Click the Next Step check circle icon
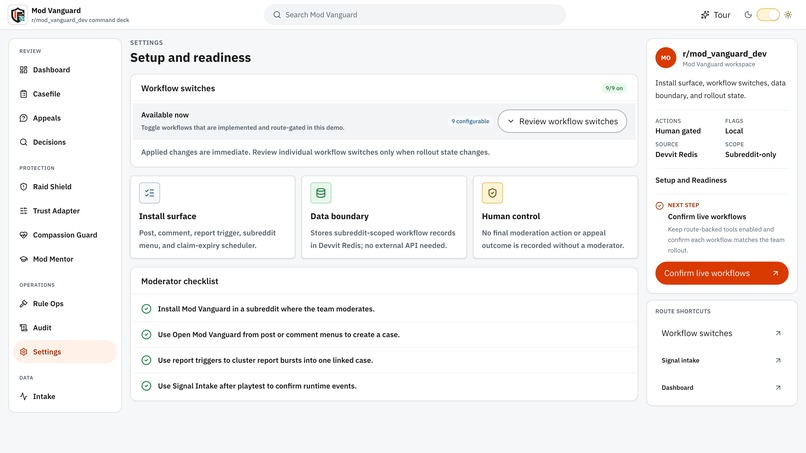This screenshot has width=806, height=453. tap(660, 206)
